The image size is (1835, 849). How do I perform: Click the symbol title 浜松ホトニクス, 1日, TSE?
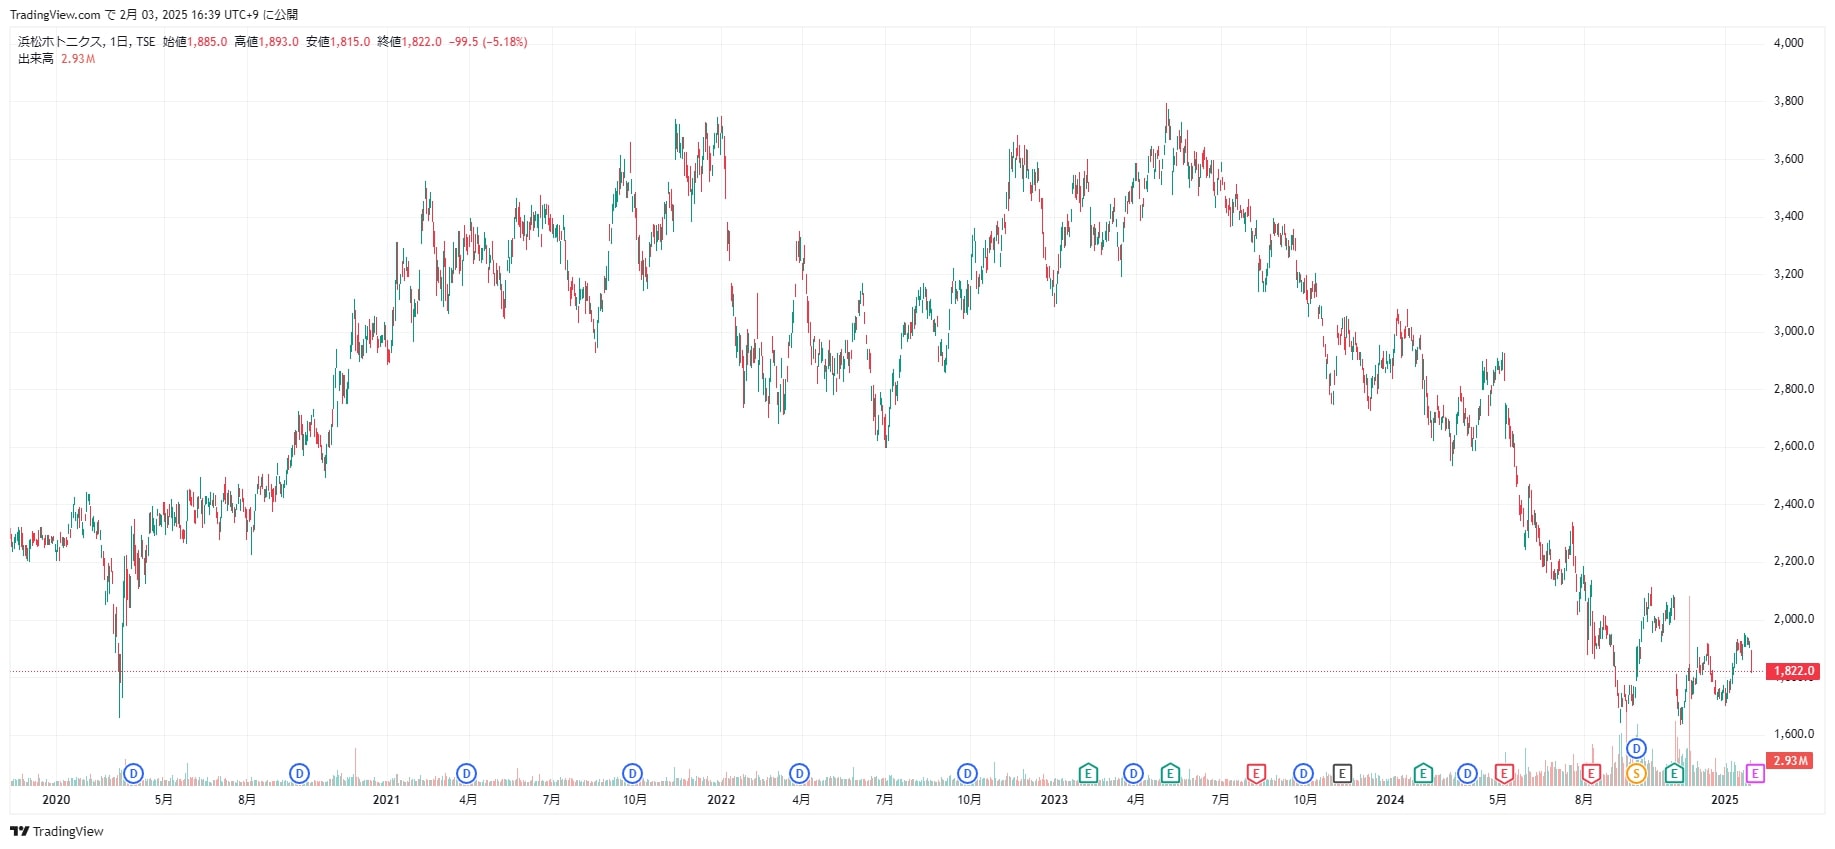[x=87, y=42]
